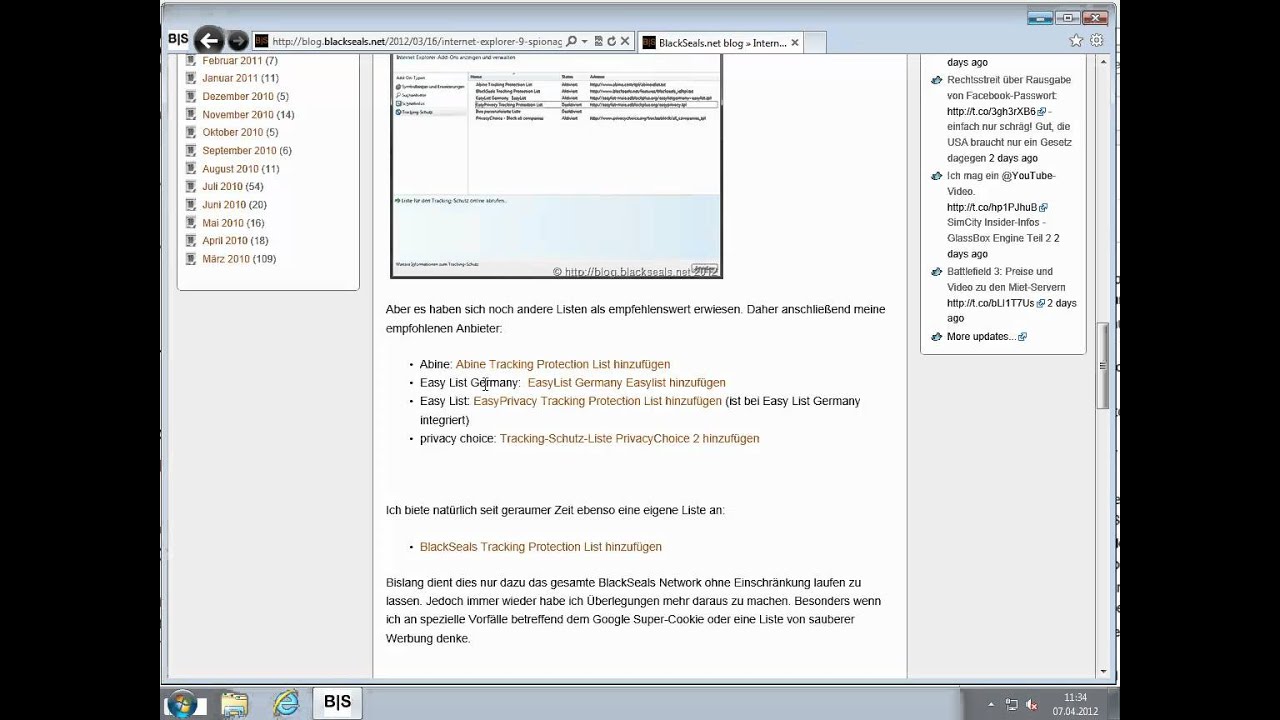Refresh the page with the reload icon

[x=611, y=41]
